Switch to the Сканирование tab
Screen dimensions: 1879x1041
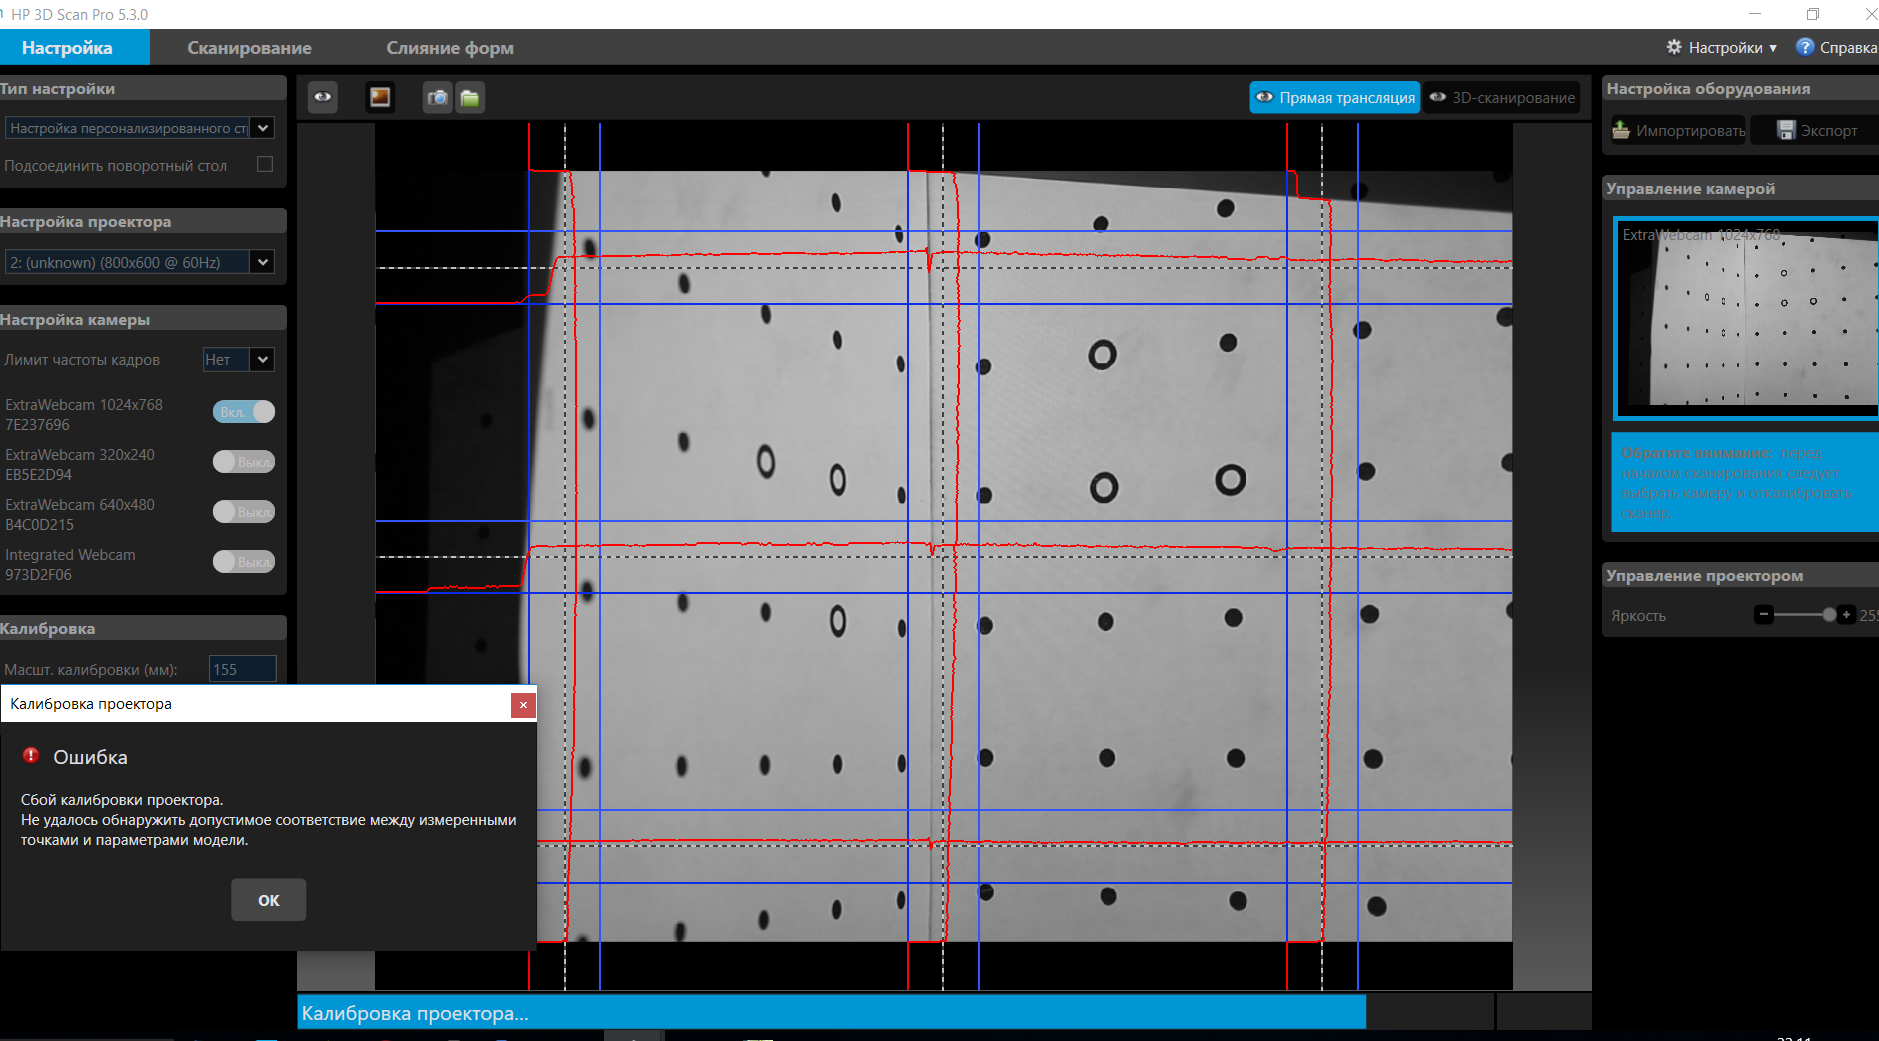tap(249, 48)
